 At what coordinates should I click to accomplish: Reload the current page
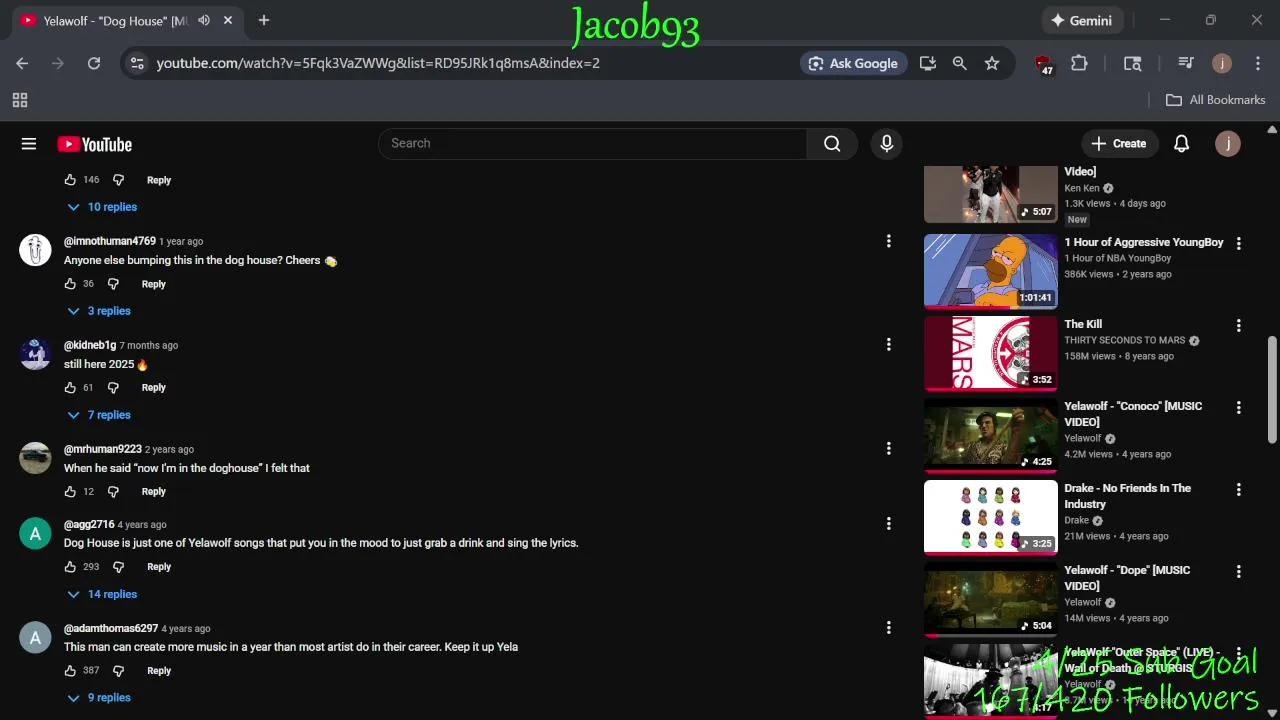(94, 63)
